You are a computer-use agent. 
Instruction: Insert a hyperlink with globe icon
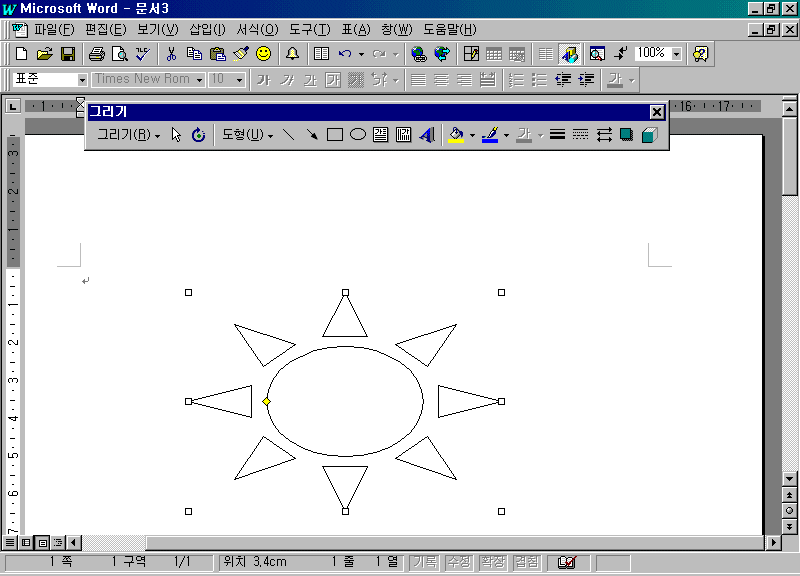tap(419, 54)
